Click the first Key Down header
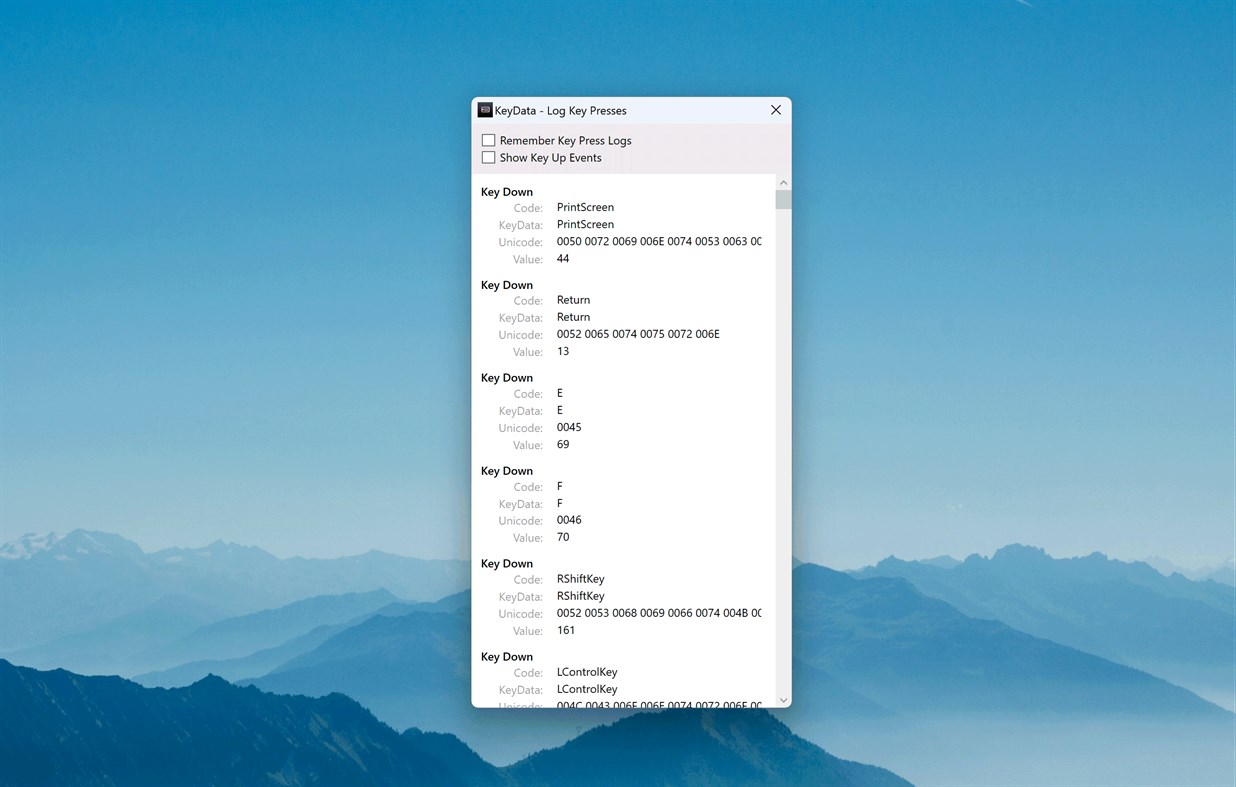Screen dimensions: 1236x787 pyautogui.click(x=507, y=191)
